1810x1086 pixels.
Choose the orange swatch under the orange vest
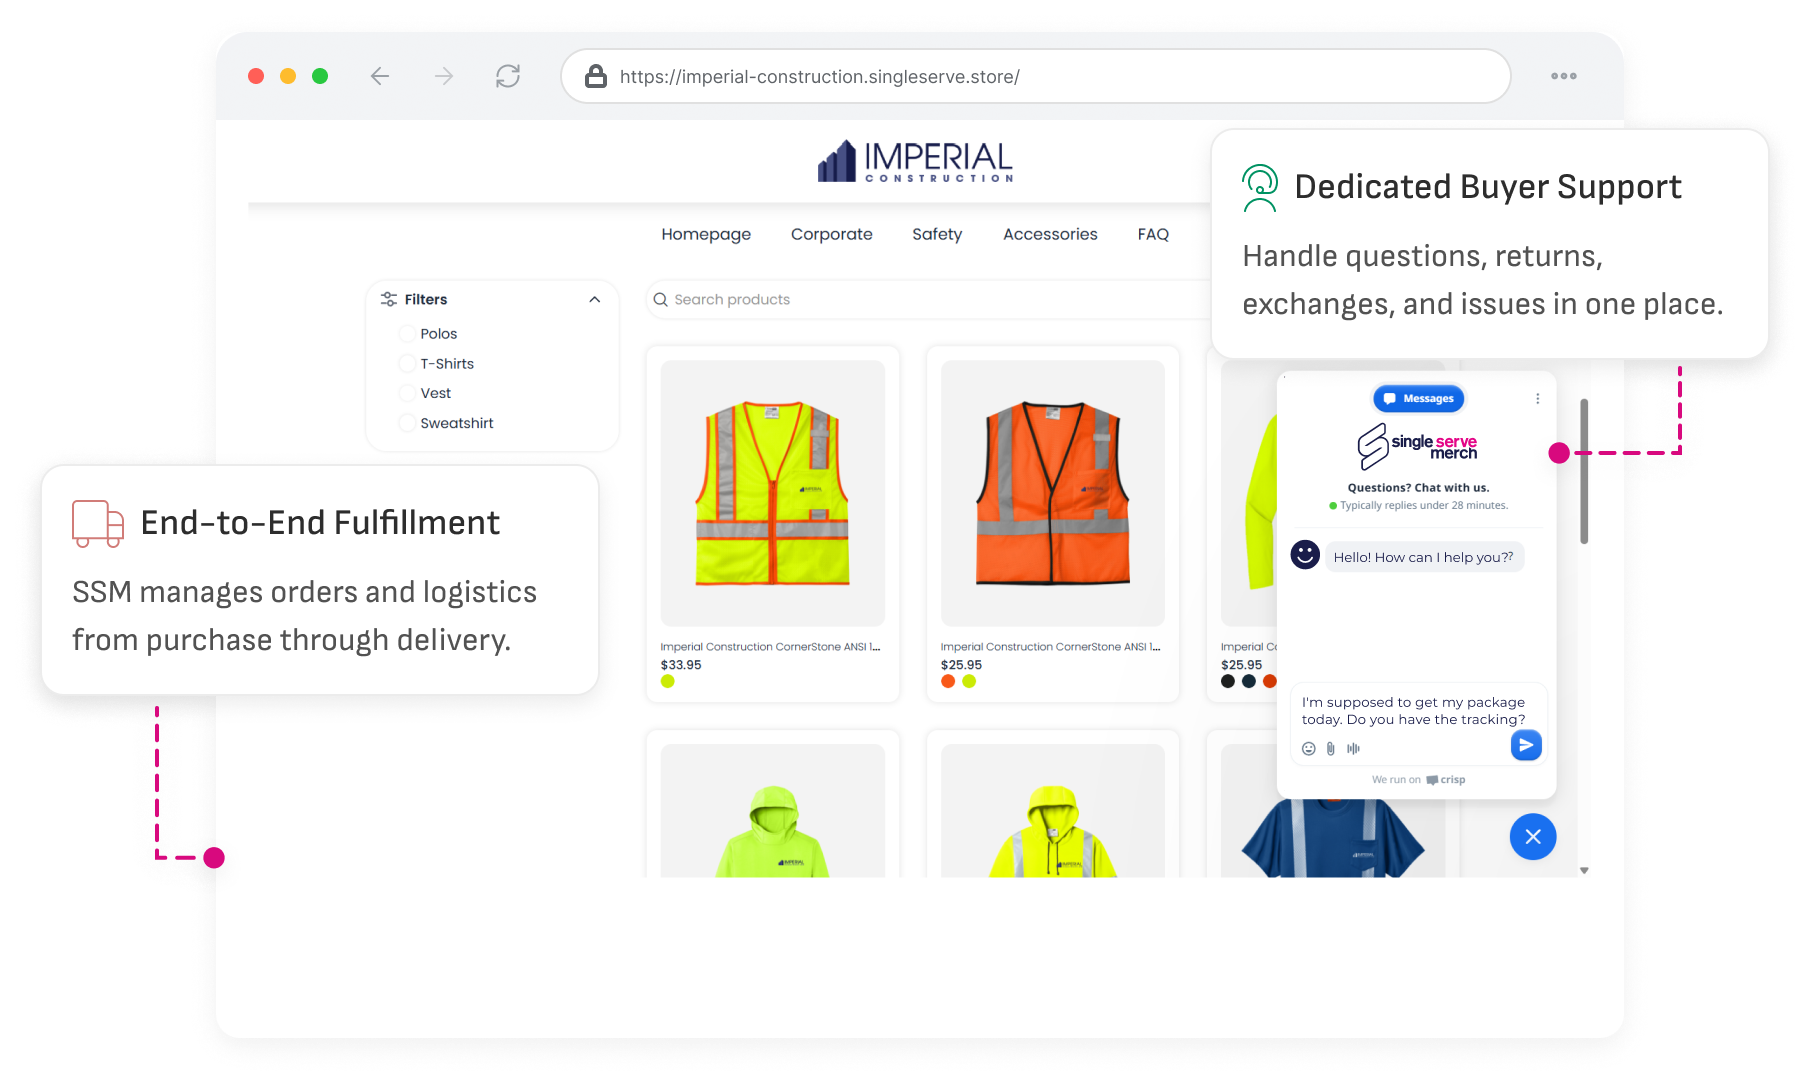click(x=948, y=682)
